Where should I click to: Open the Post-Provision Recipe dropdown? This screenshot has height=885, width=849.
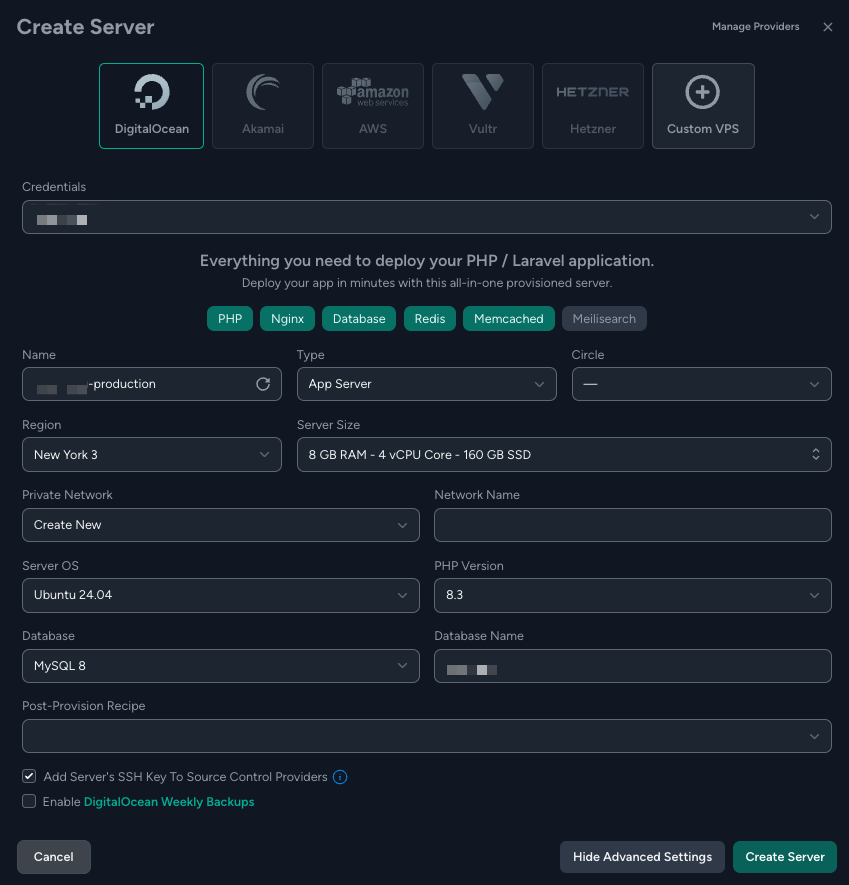[427, 736]
